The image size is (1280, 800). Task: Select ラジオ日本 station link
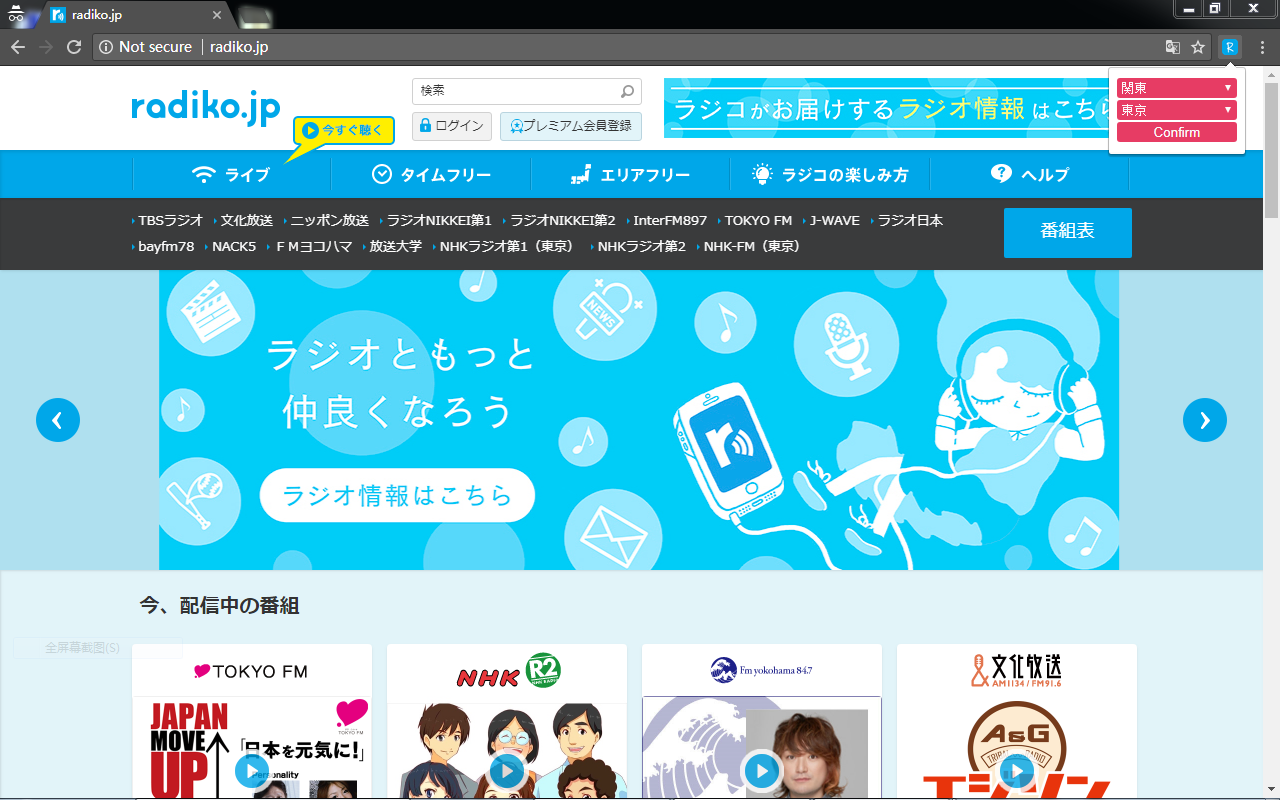pos(911,220)
